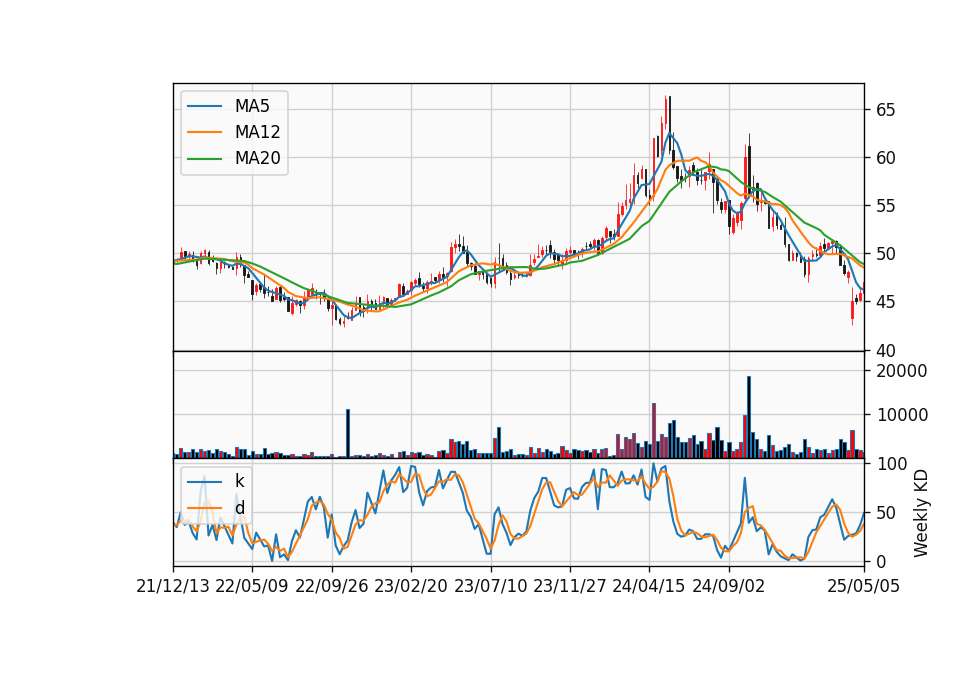Click the green MA20 legend line sample
The image size is (960, 690).
pos(204,158)
